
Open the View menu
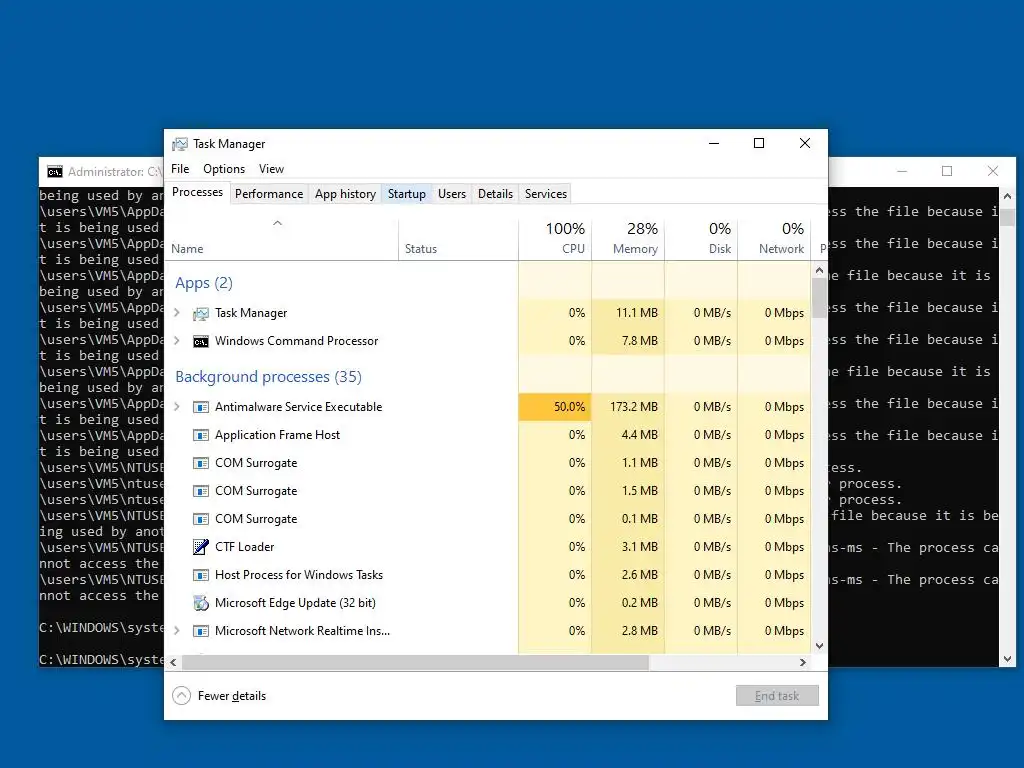271,168
